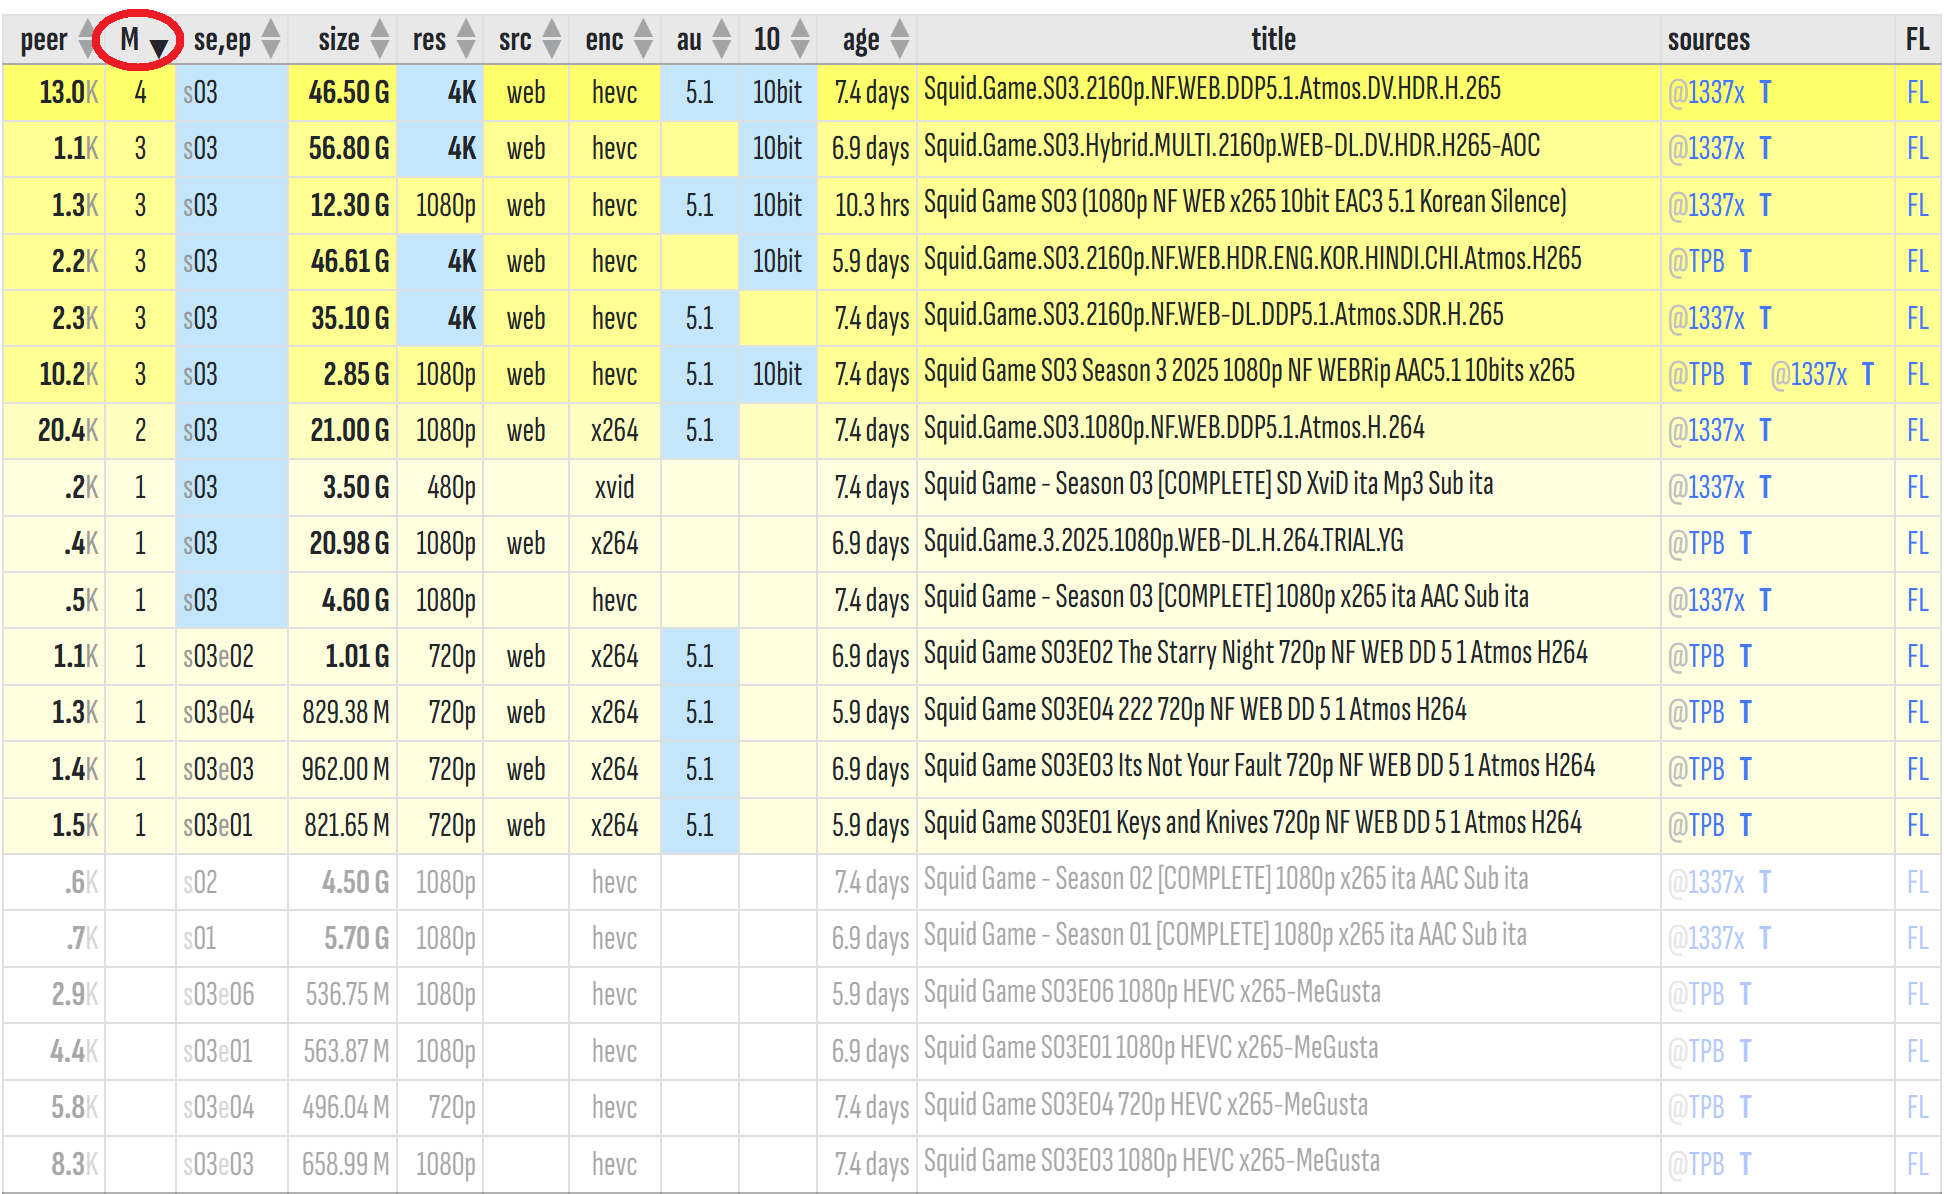This screenshot has height=1194, width=1944.
Task: Click T torrent icon for TRIAL.YG release
Action: pyautogui.click(x=1745, y=543)
